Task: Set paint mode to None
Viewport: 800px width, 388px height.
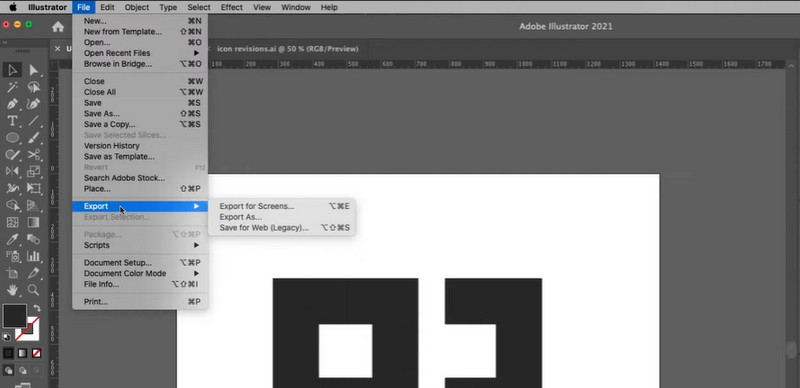Action: pos(36,353)
